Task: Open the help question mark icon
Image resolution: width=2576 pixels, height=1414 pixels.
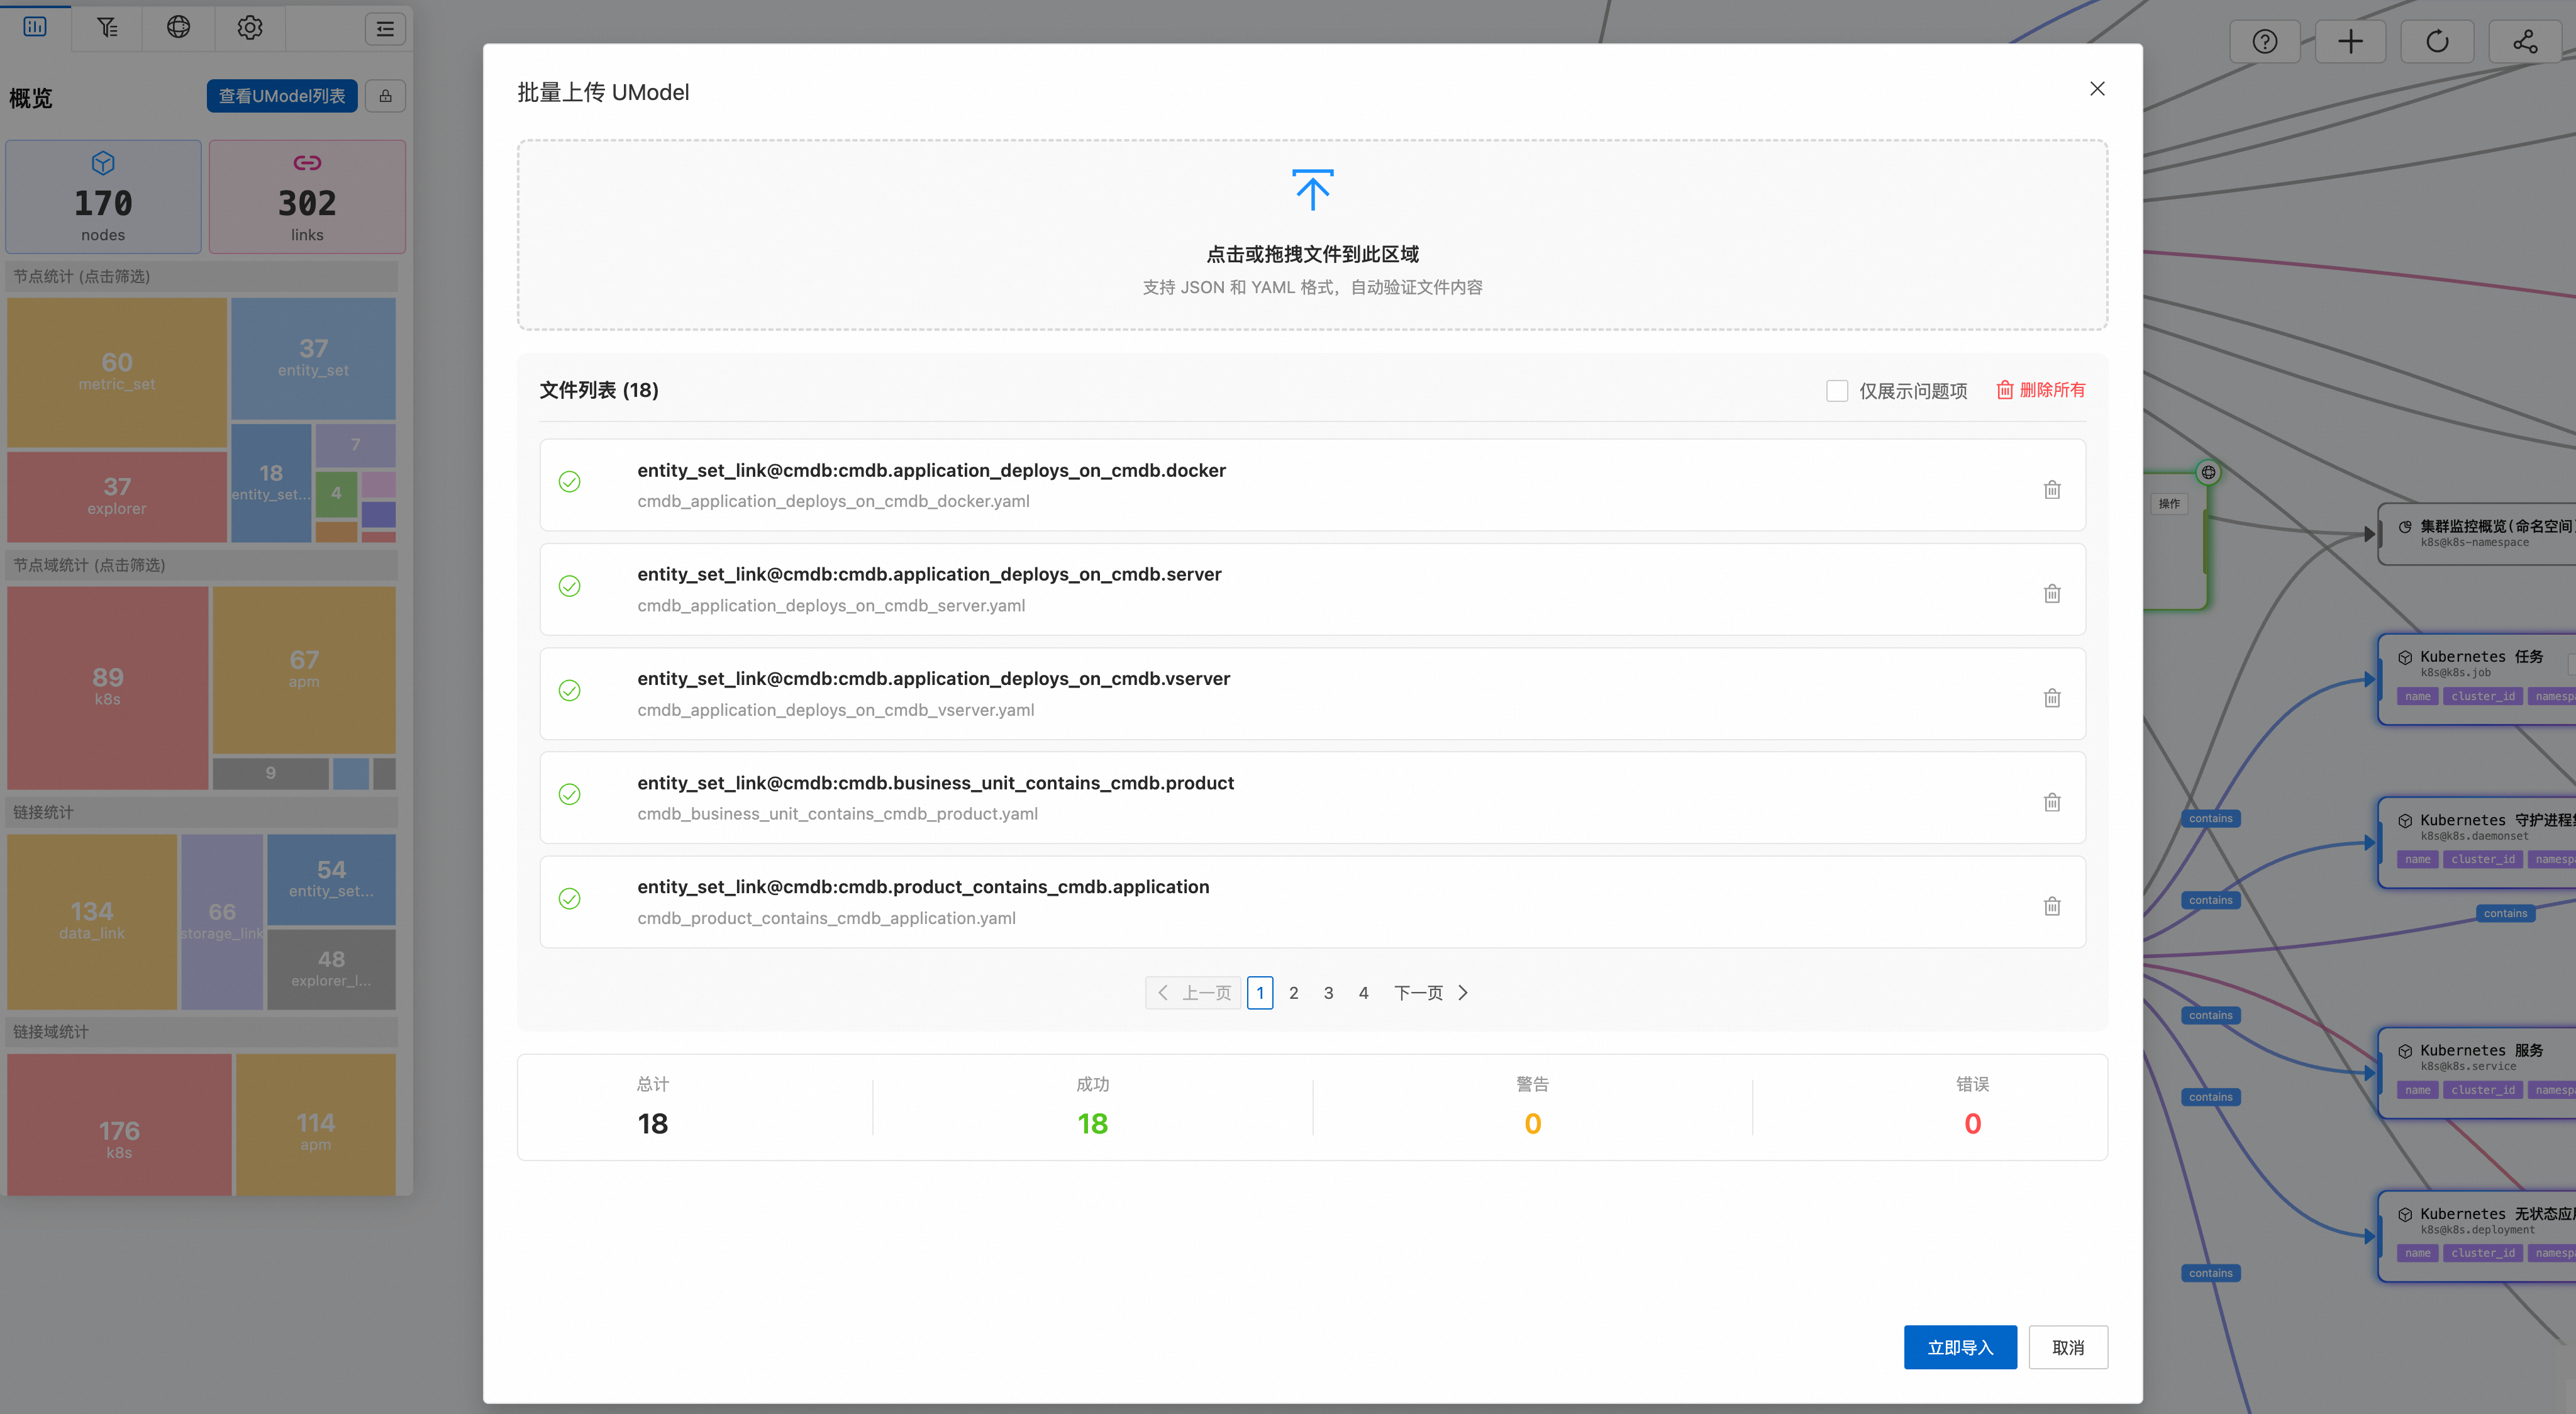Action: pos(2264,42)
